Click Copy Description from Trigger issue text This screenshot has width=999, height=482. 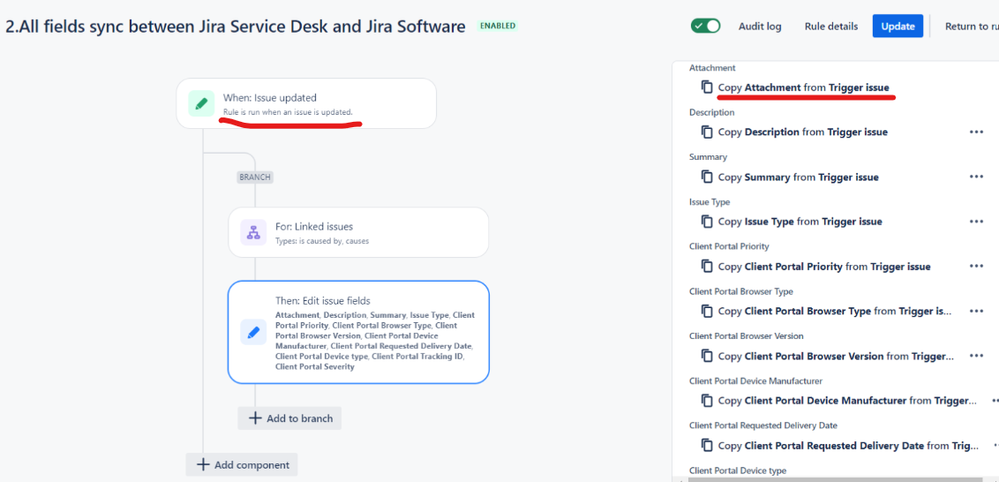[803, 132]
